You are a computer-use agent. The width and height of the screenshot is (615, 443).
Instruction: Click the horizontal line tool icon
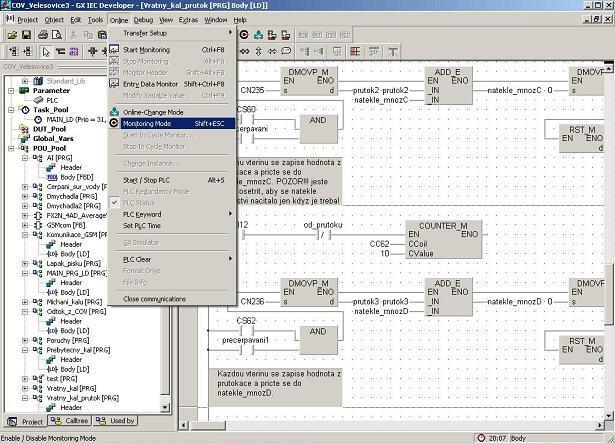pos(60,52)
